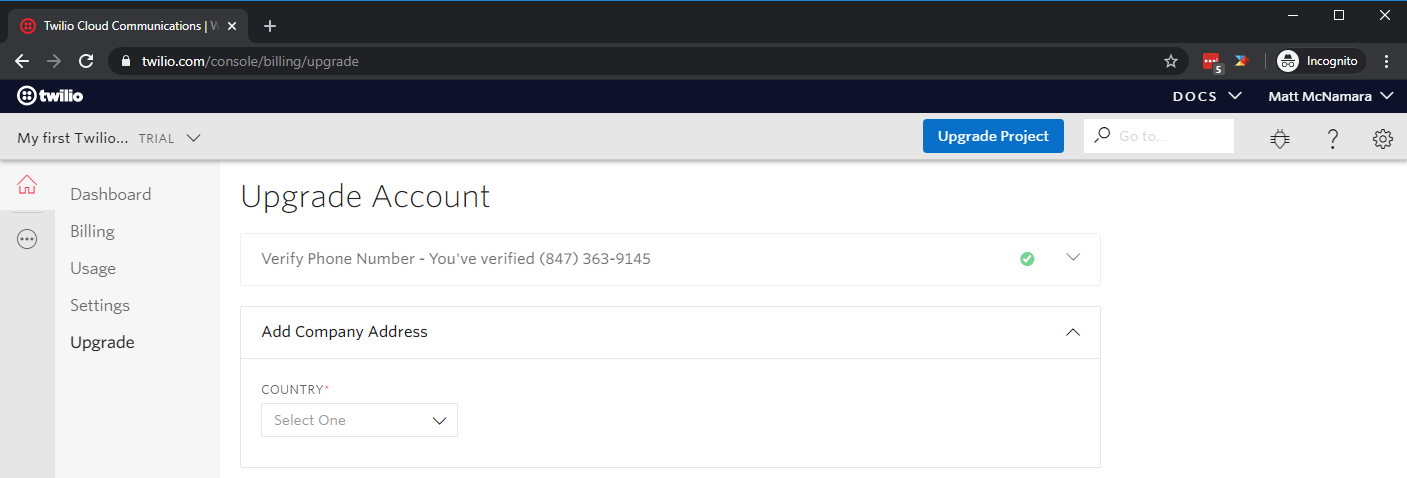
Task: Click the Twilio logo in header
Action: coord(50,96)
